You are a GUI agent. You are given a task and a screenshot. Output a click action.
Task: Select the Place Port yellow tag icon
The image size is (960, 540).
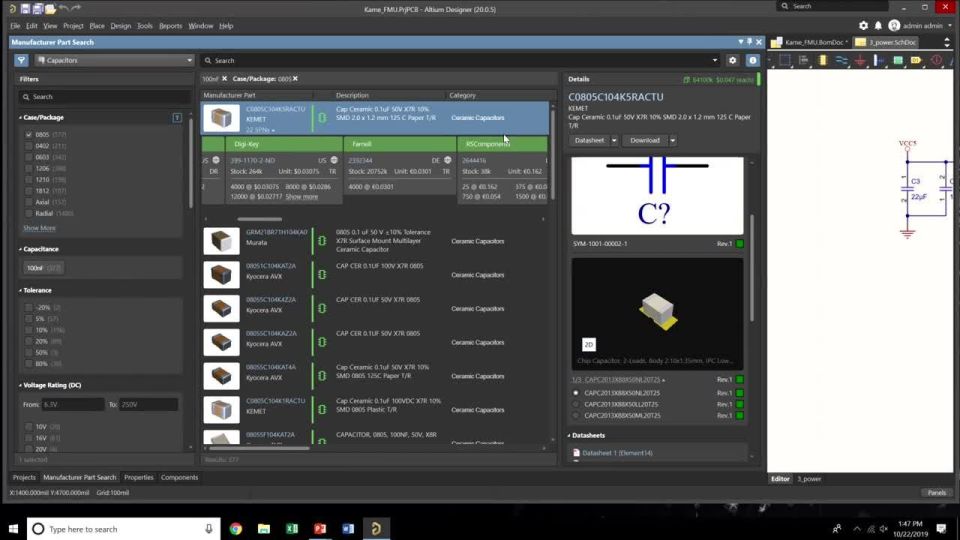pos(917,60)
